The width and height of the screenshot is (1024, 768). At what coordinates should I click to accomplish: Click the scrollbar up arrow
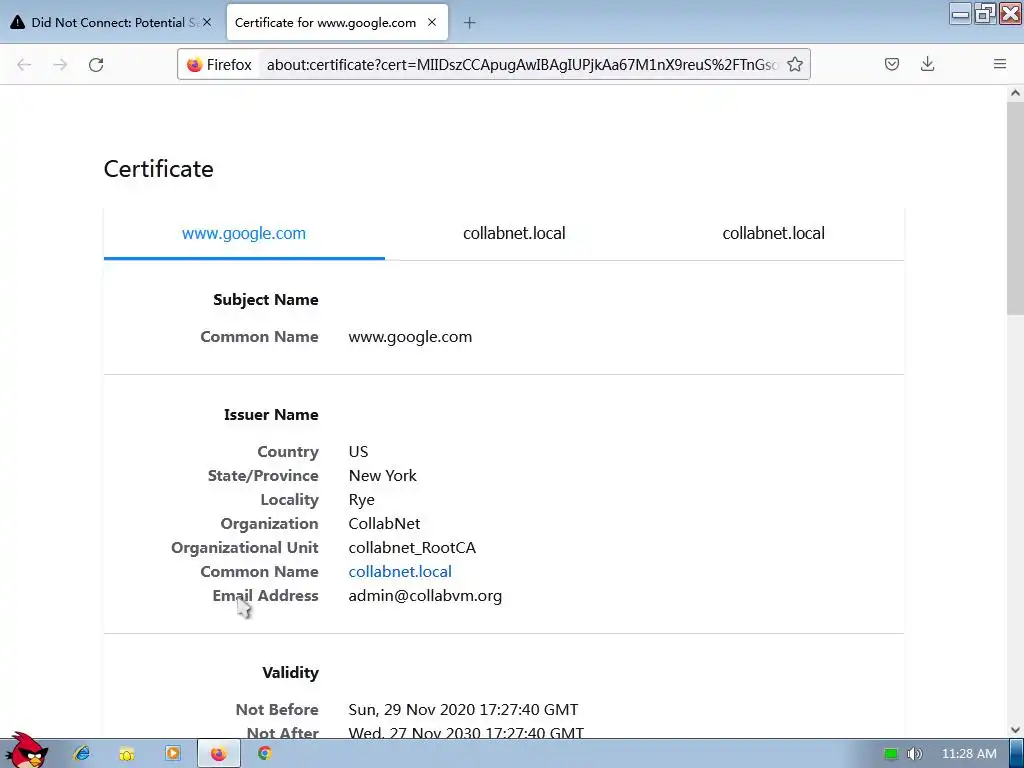click(x=1015, y=93)
